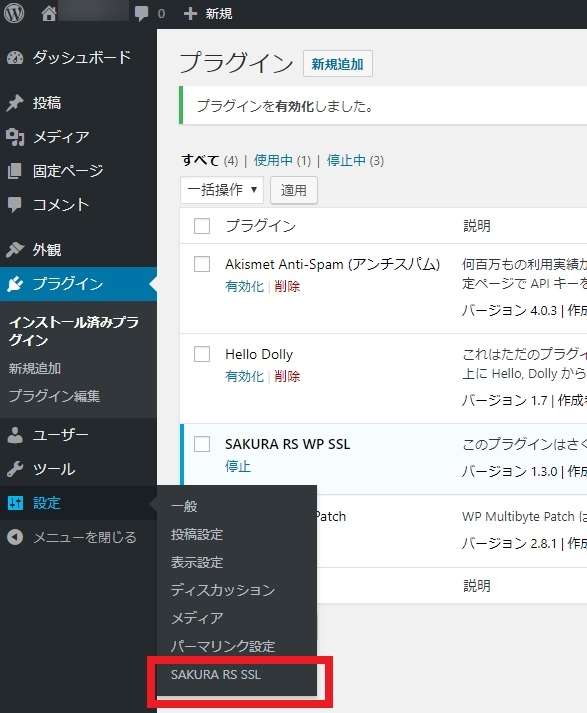Click the top プラグイン column header
This screenshot has width=587, height=713.
pyautogui.click(x=261, y=226)
